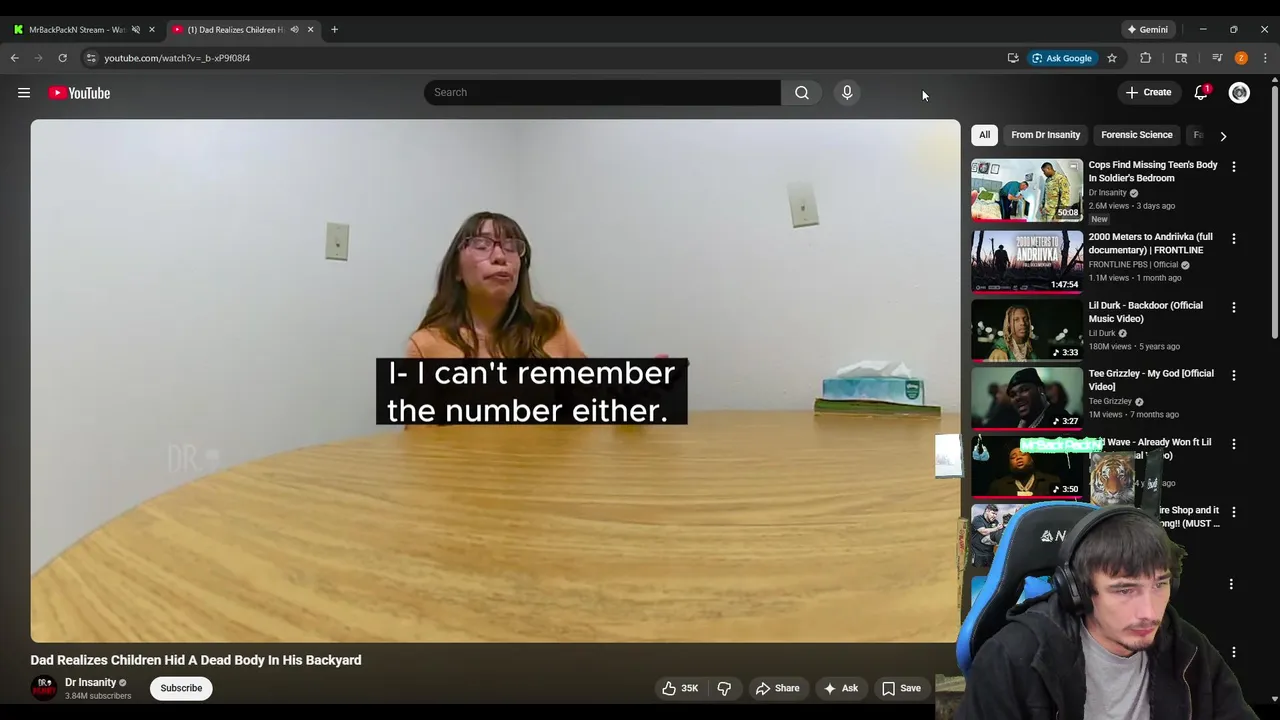Close the YouTube video tab
Viewport: 1280px width, 720px height.
coord(310,30)
